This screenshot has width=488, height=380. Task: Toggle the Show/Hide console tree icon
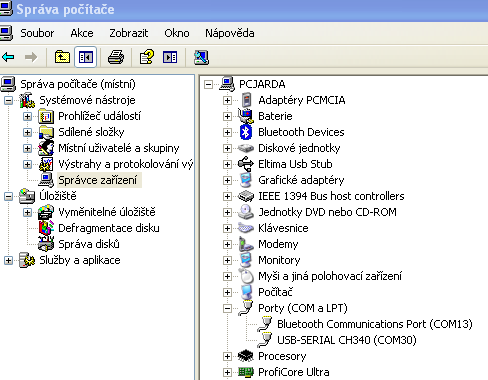click(x=86, y=57)
